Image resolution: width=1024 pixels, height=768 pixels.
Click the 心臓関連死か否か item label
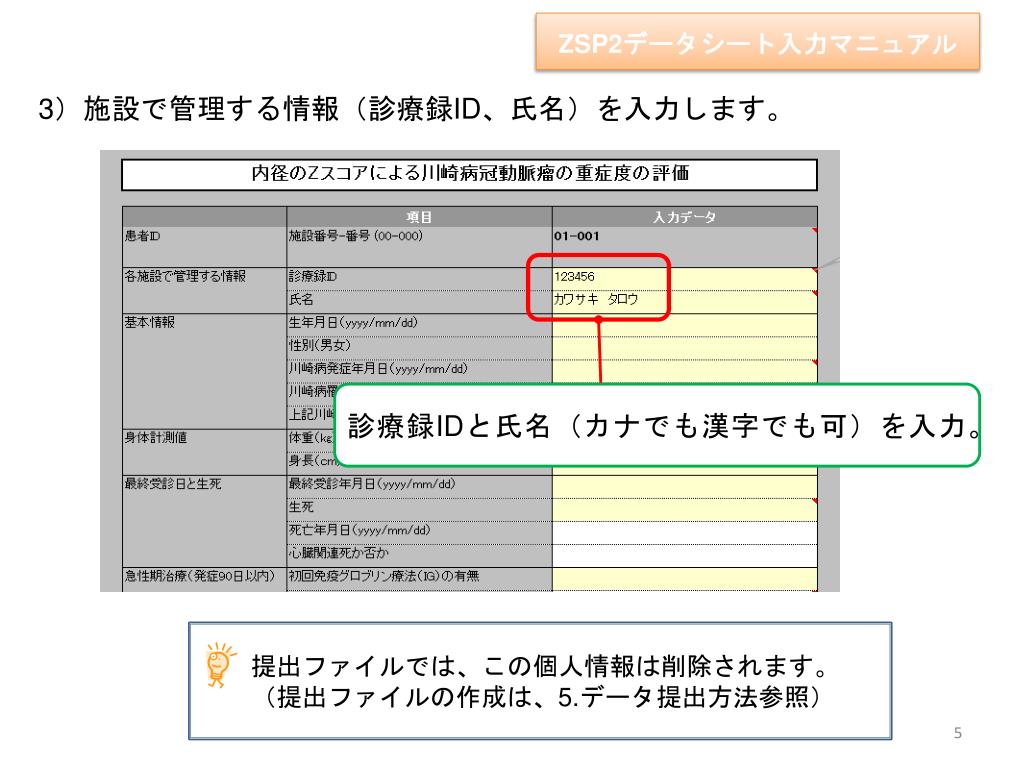click(339, 553)
